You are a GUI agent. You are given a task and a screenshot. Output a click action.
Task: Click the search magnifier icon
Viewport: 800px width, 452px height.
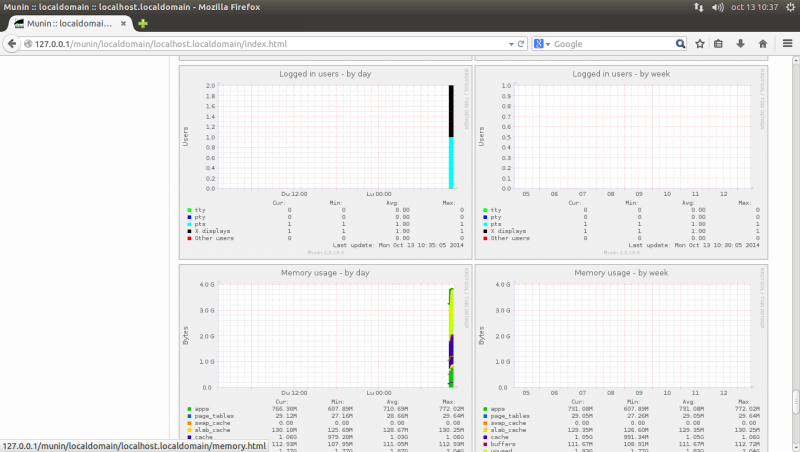click(x=680, y=44)
